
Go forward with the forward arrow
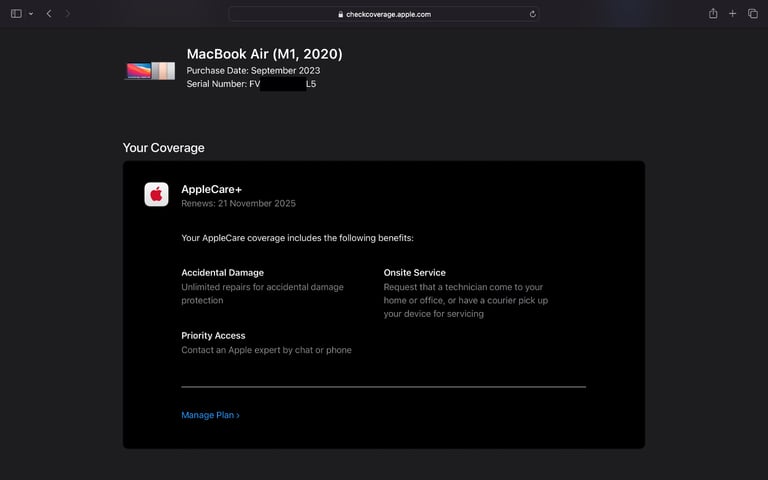pos(68,14)
